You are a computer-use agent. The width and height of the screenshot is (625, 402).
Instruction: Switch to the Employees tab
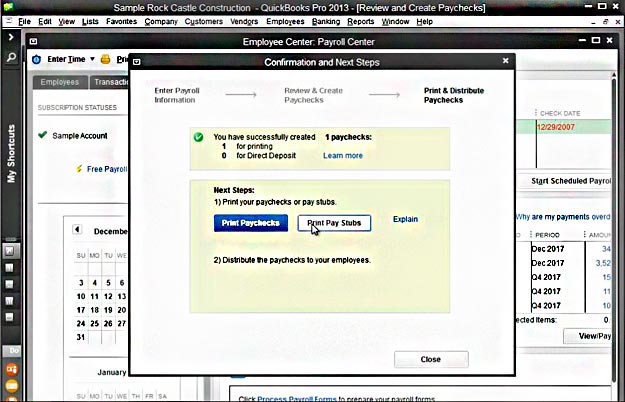59,82
